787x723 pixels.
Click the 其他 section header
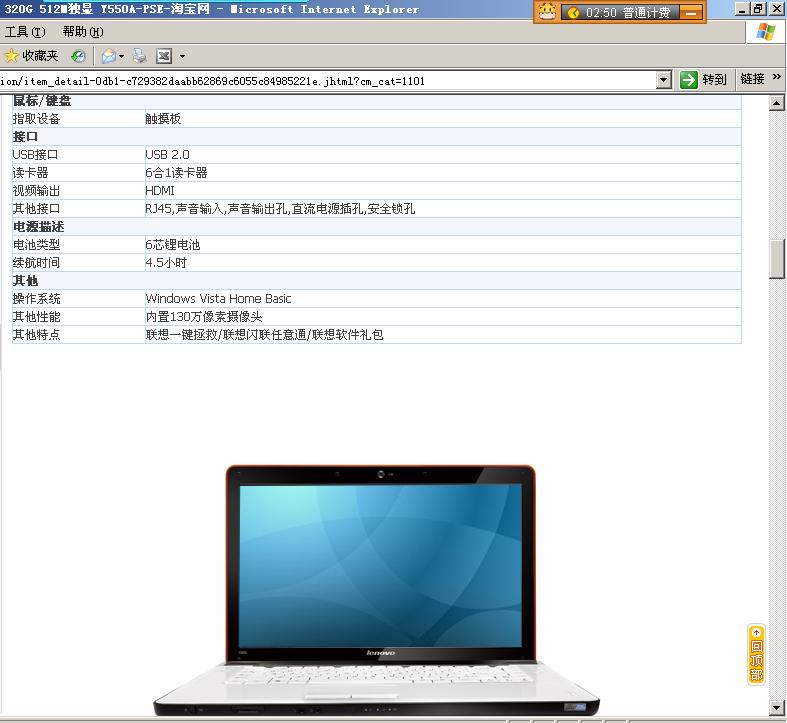point(25,281)
